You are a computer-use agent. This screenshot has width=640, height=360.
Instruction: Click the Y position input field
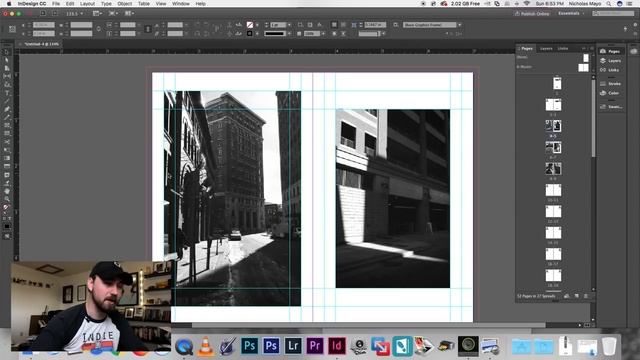44,33
